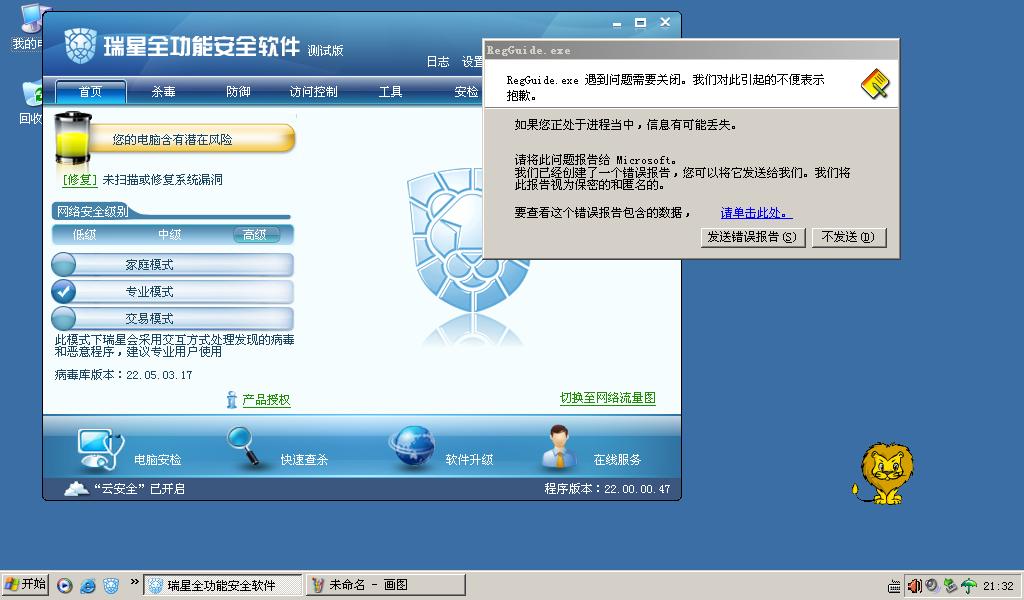Click the Rising shield logo in title bar
Screen dimensions: 1024x600
[x=80, y=46]
